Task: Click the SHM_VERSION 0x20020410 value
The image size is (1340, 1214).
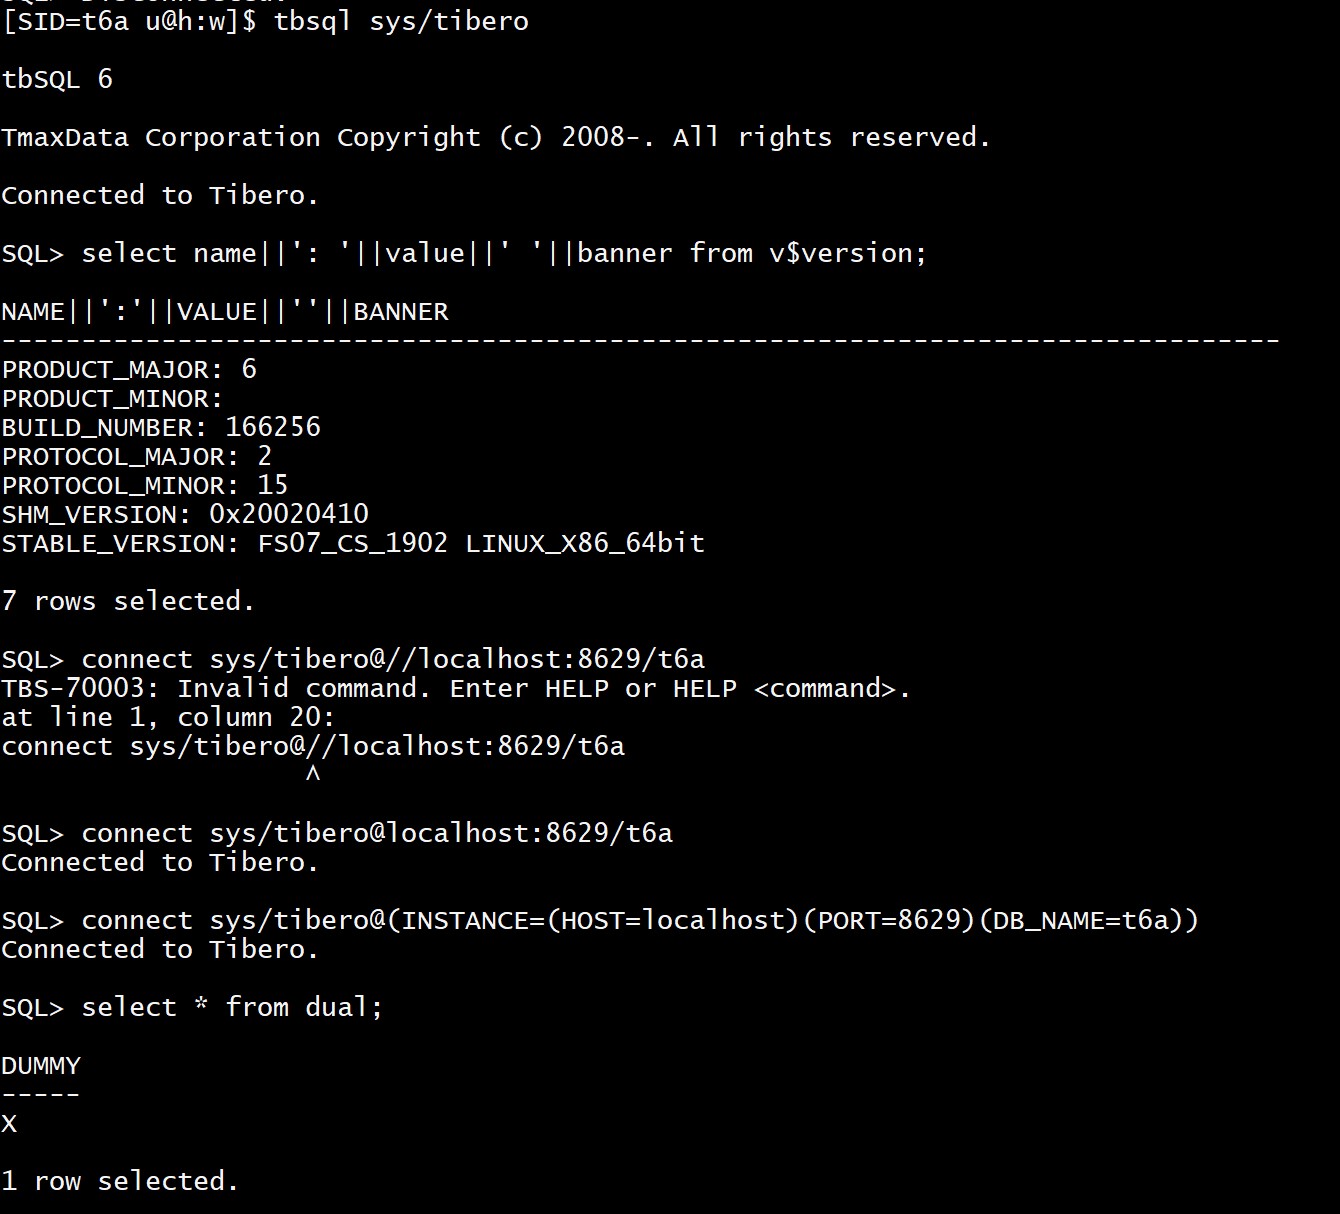Action: [289, 514]
